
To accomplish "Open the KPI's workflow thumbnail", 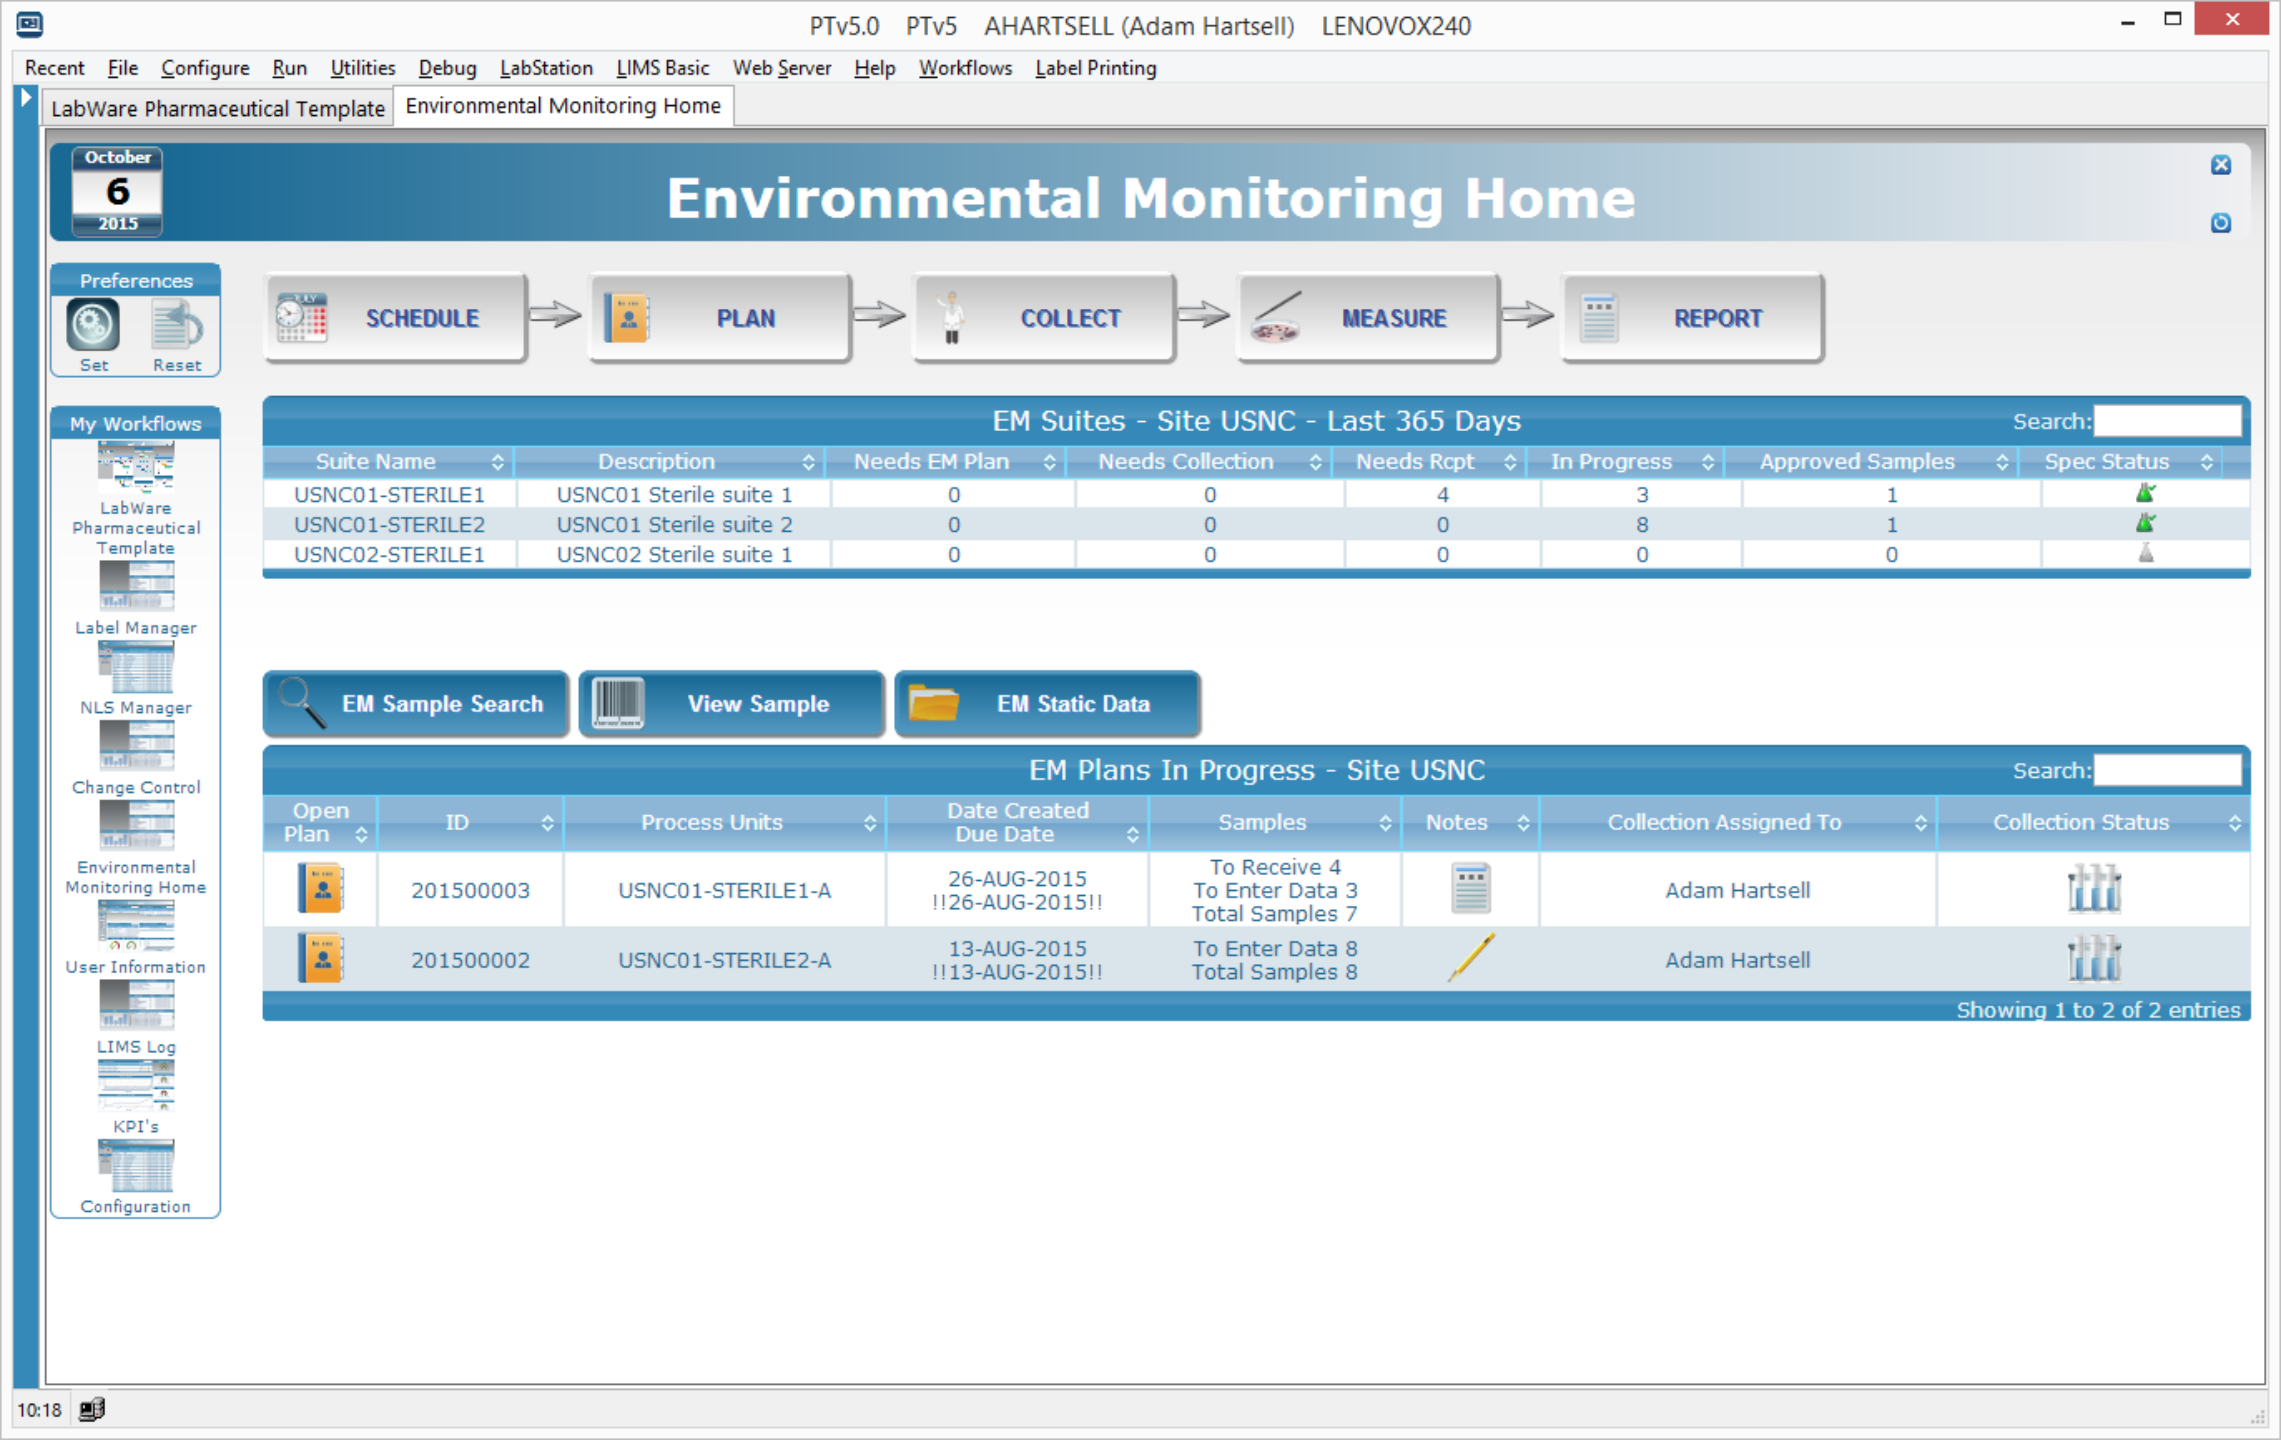I will coord(136,1087).
